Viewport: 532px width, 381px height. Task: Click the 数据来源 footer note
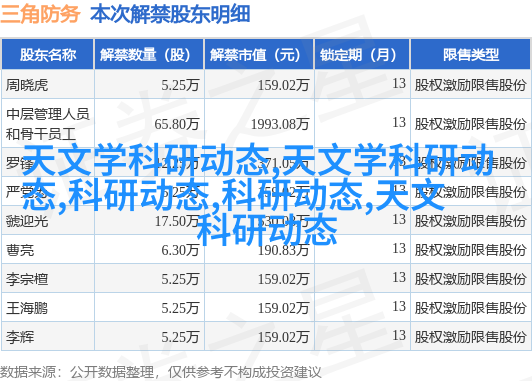coord(160,372)
